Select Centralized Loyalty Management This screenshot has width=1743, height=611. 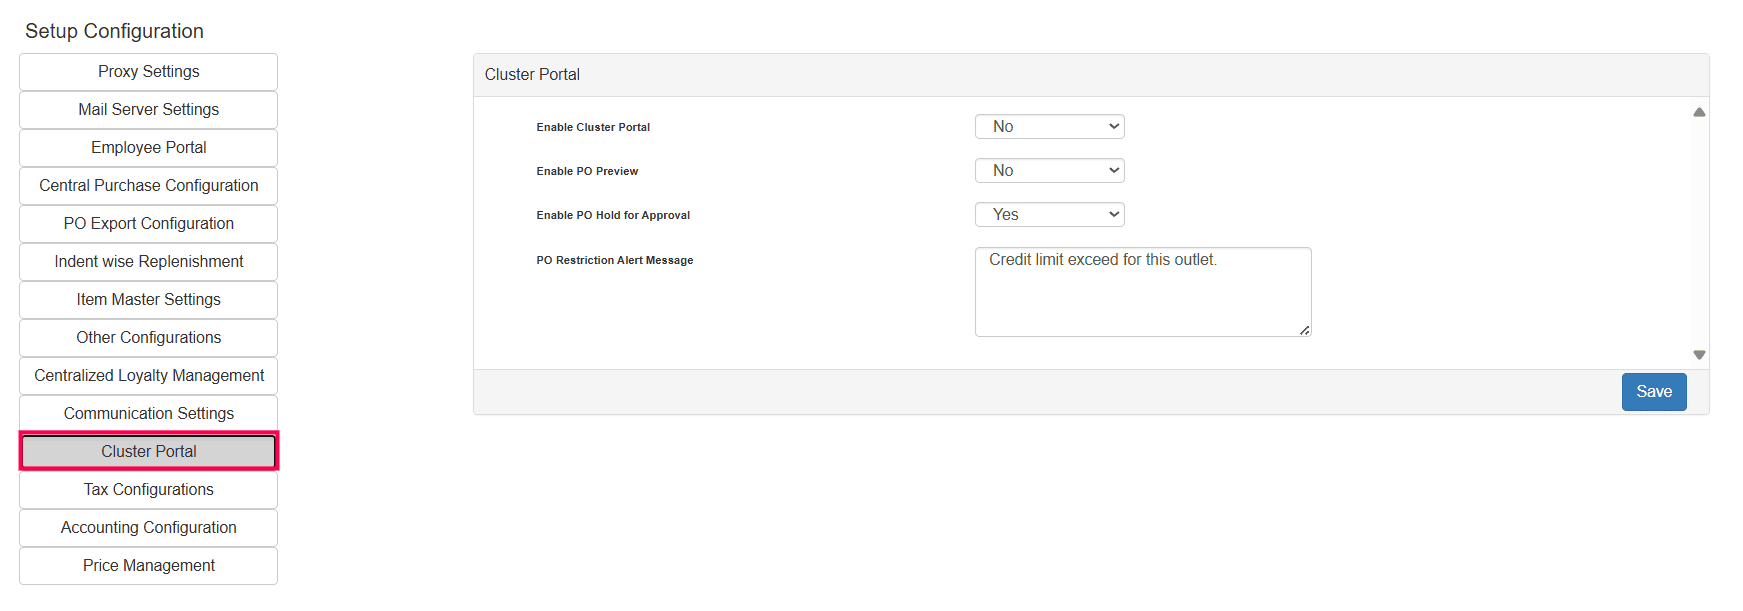tap(149, 376)
